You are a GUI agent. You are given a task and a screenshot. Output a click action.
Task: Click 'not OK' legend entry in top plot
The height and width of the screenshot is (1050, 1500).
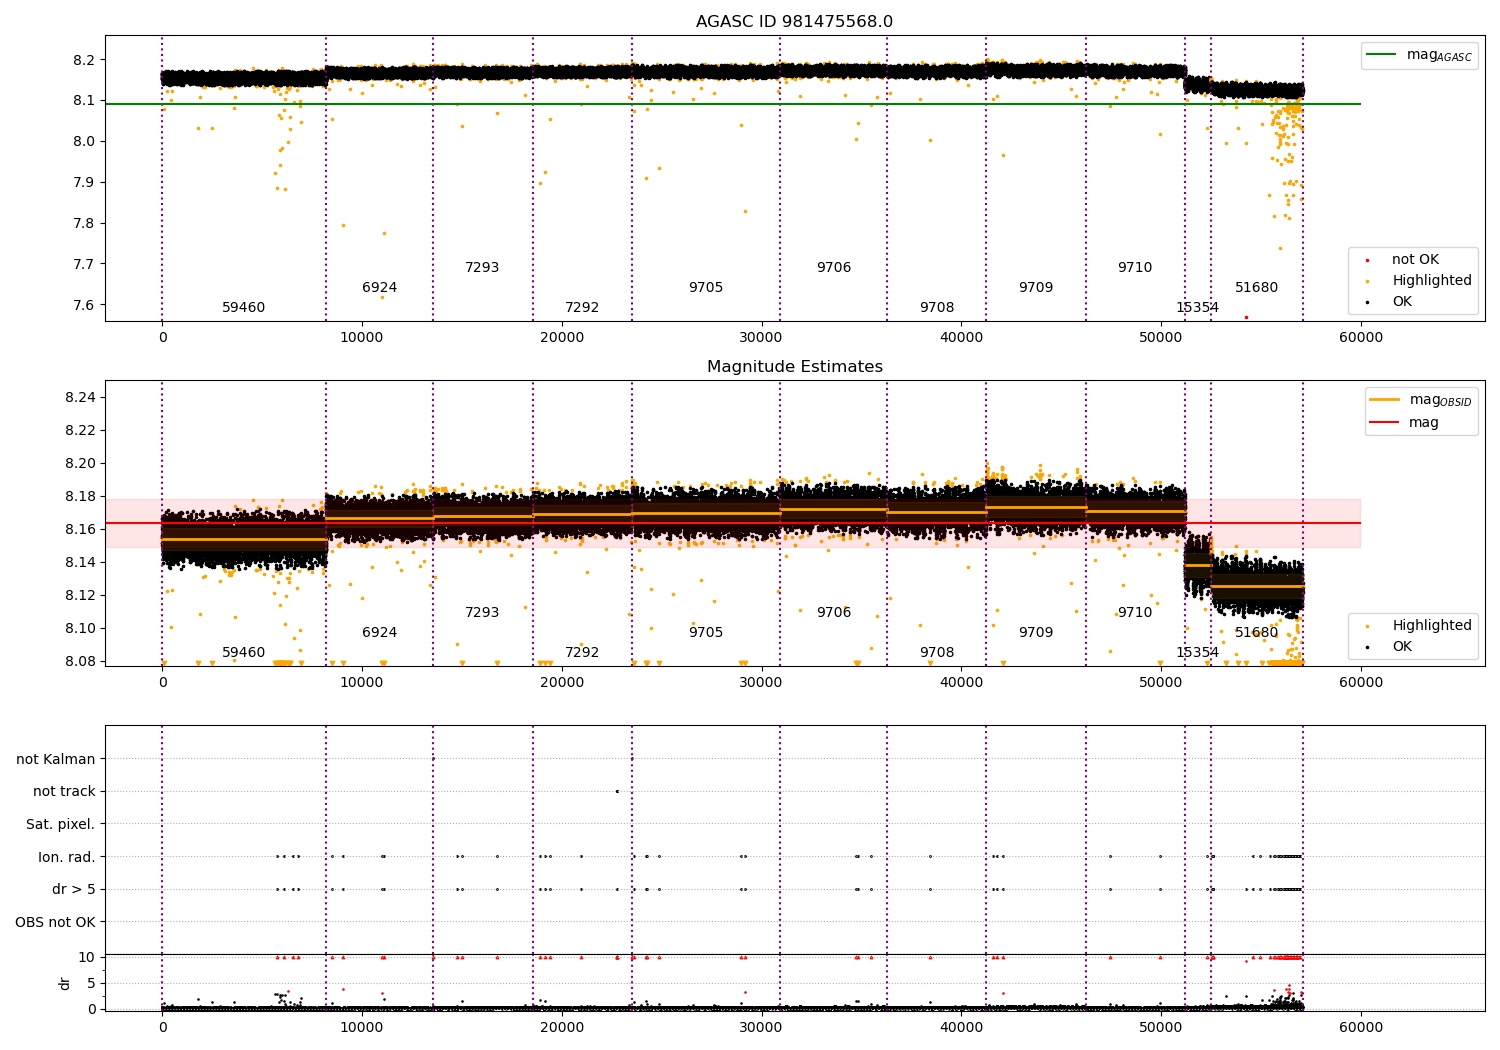(x=1405, y=260)
